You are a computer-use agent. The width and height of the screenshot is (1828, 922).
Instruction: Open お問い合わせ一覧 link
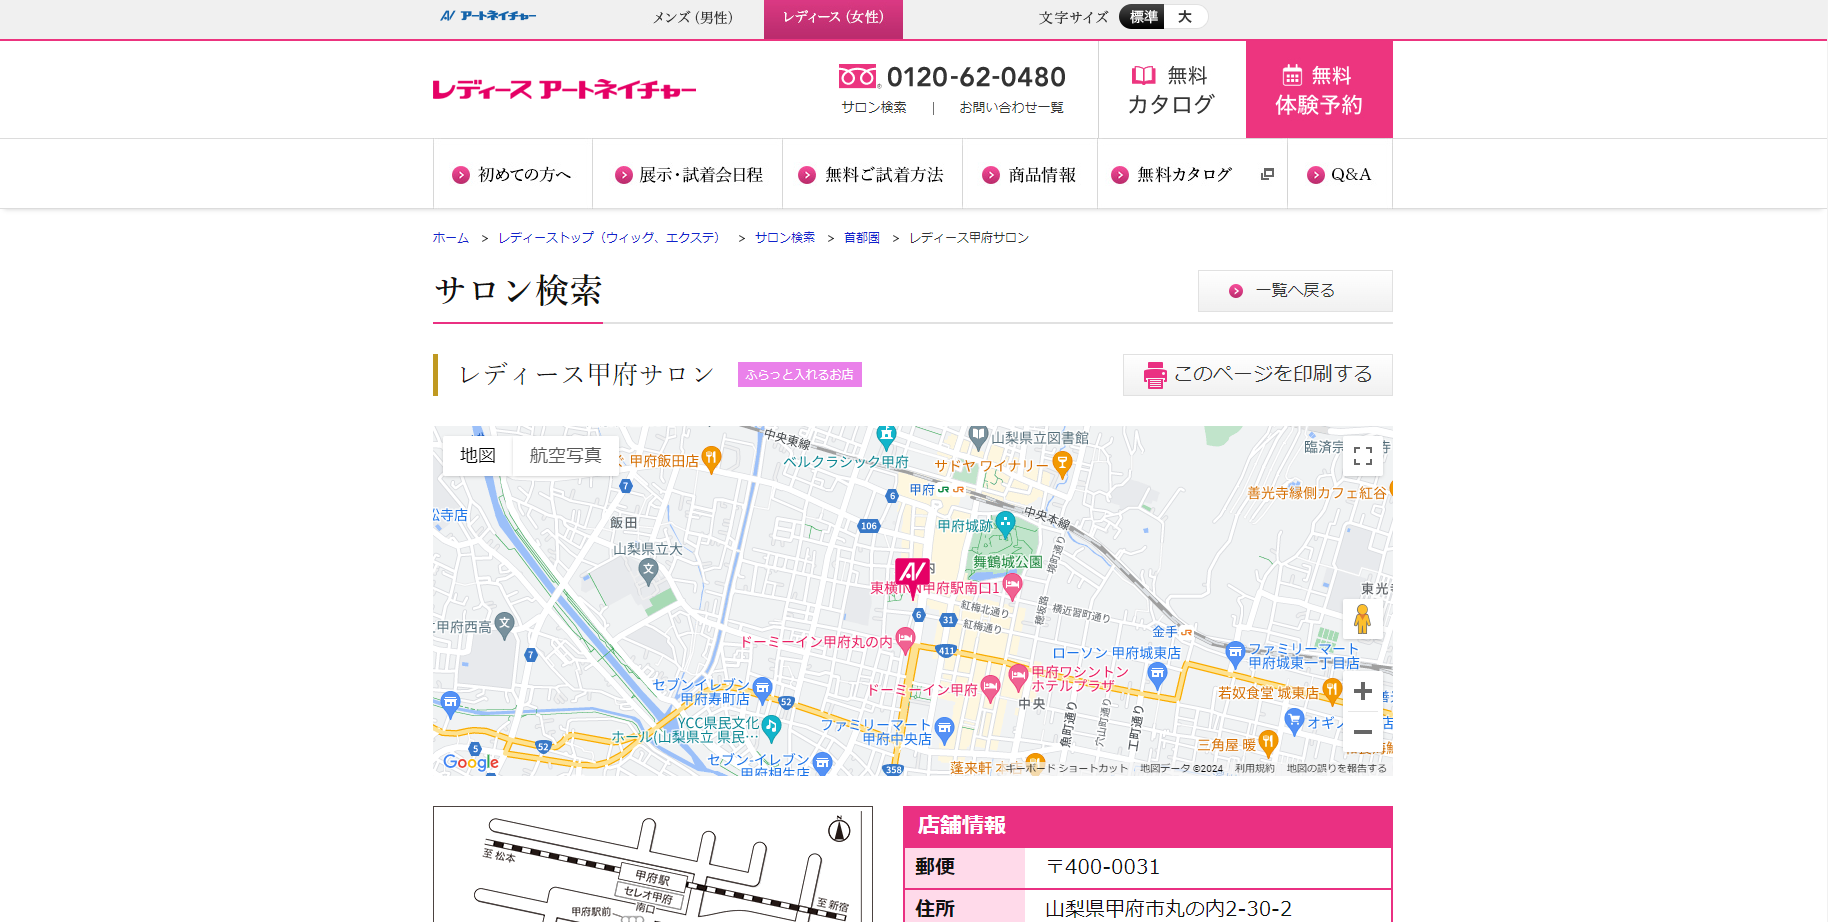1011,107
